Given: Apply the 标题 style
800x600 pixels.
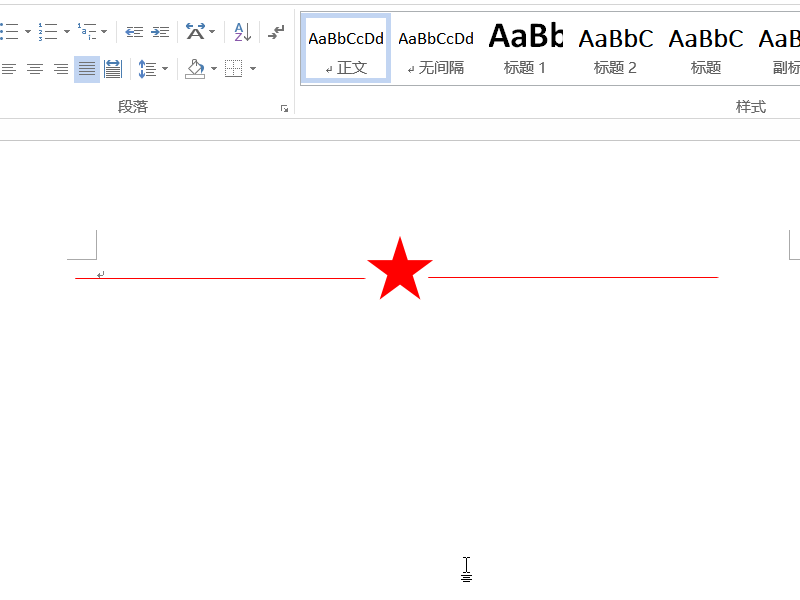Looking at the screenshot, I should tap(706, 49).
